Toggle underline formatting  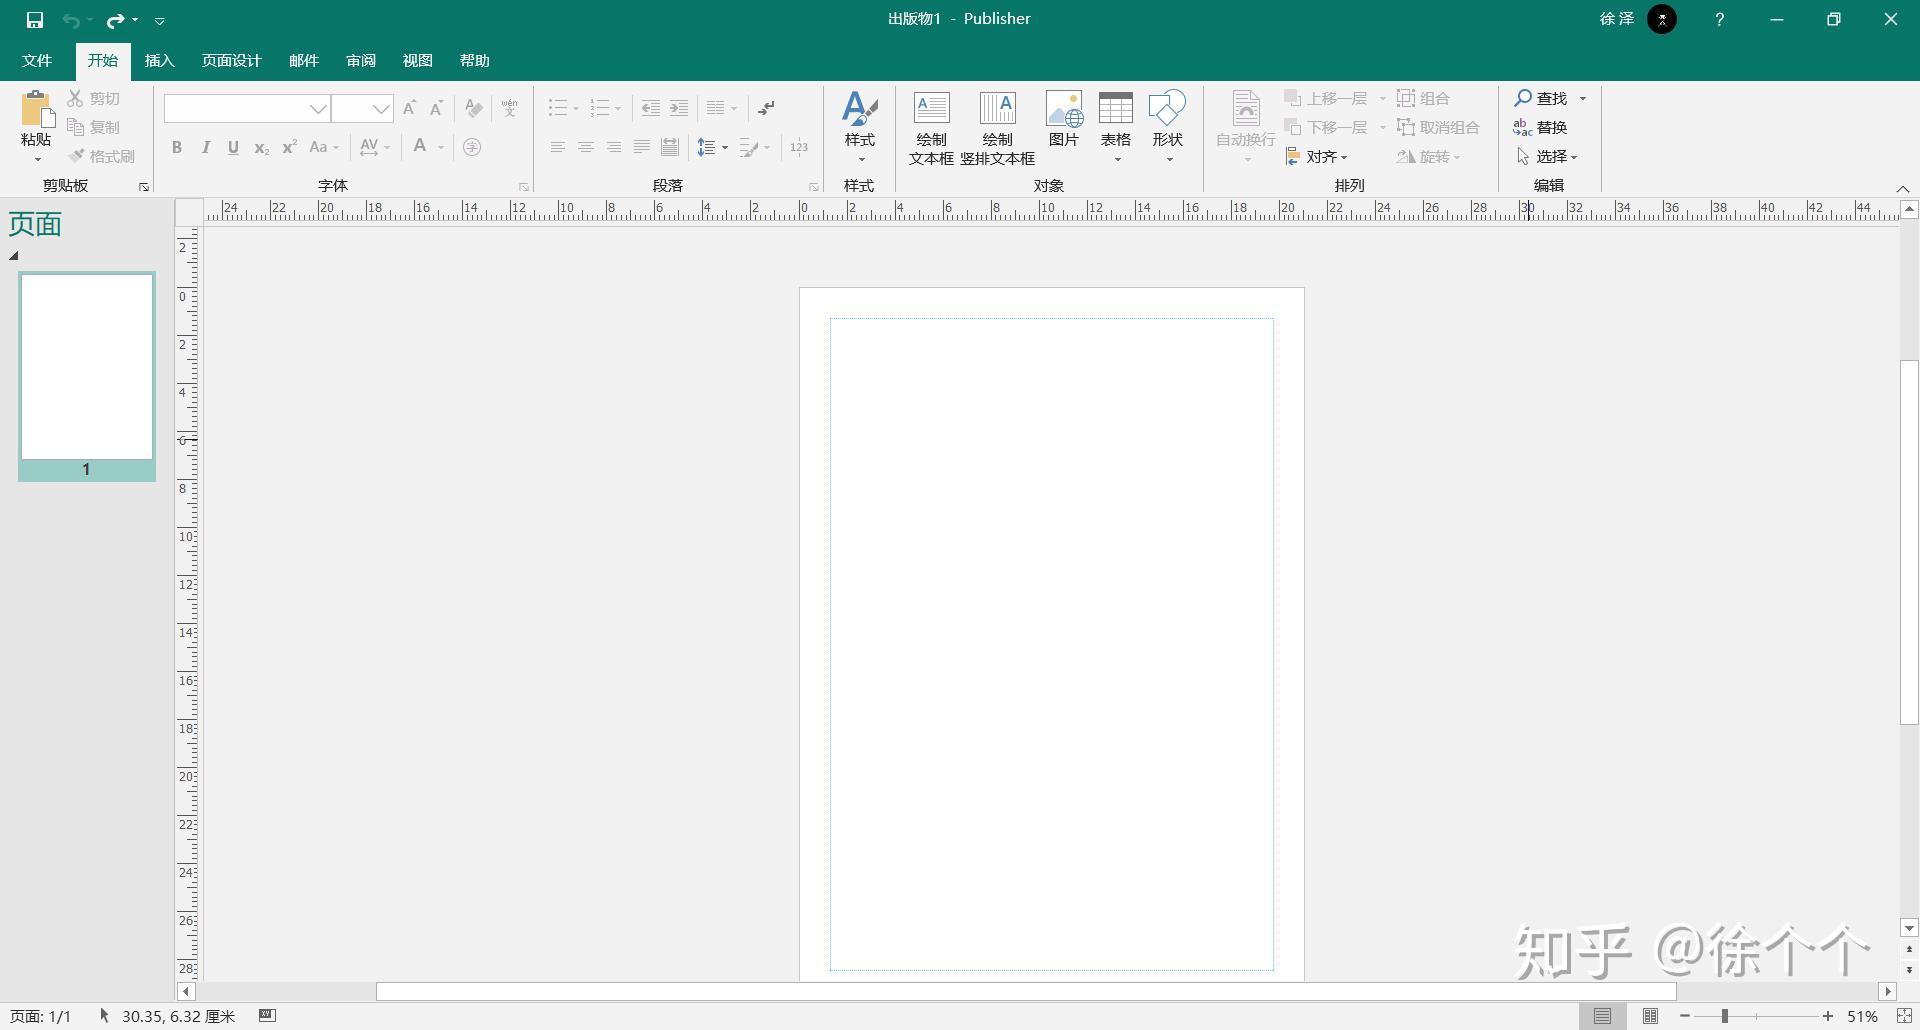(233, 148)
